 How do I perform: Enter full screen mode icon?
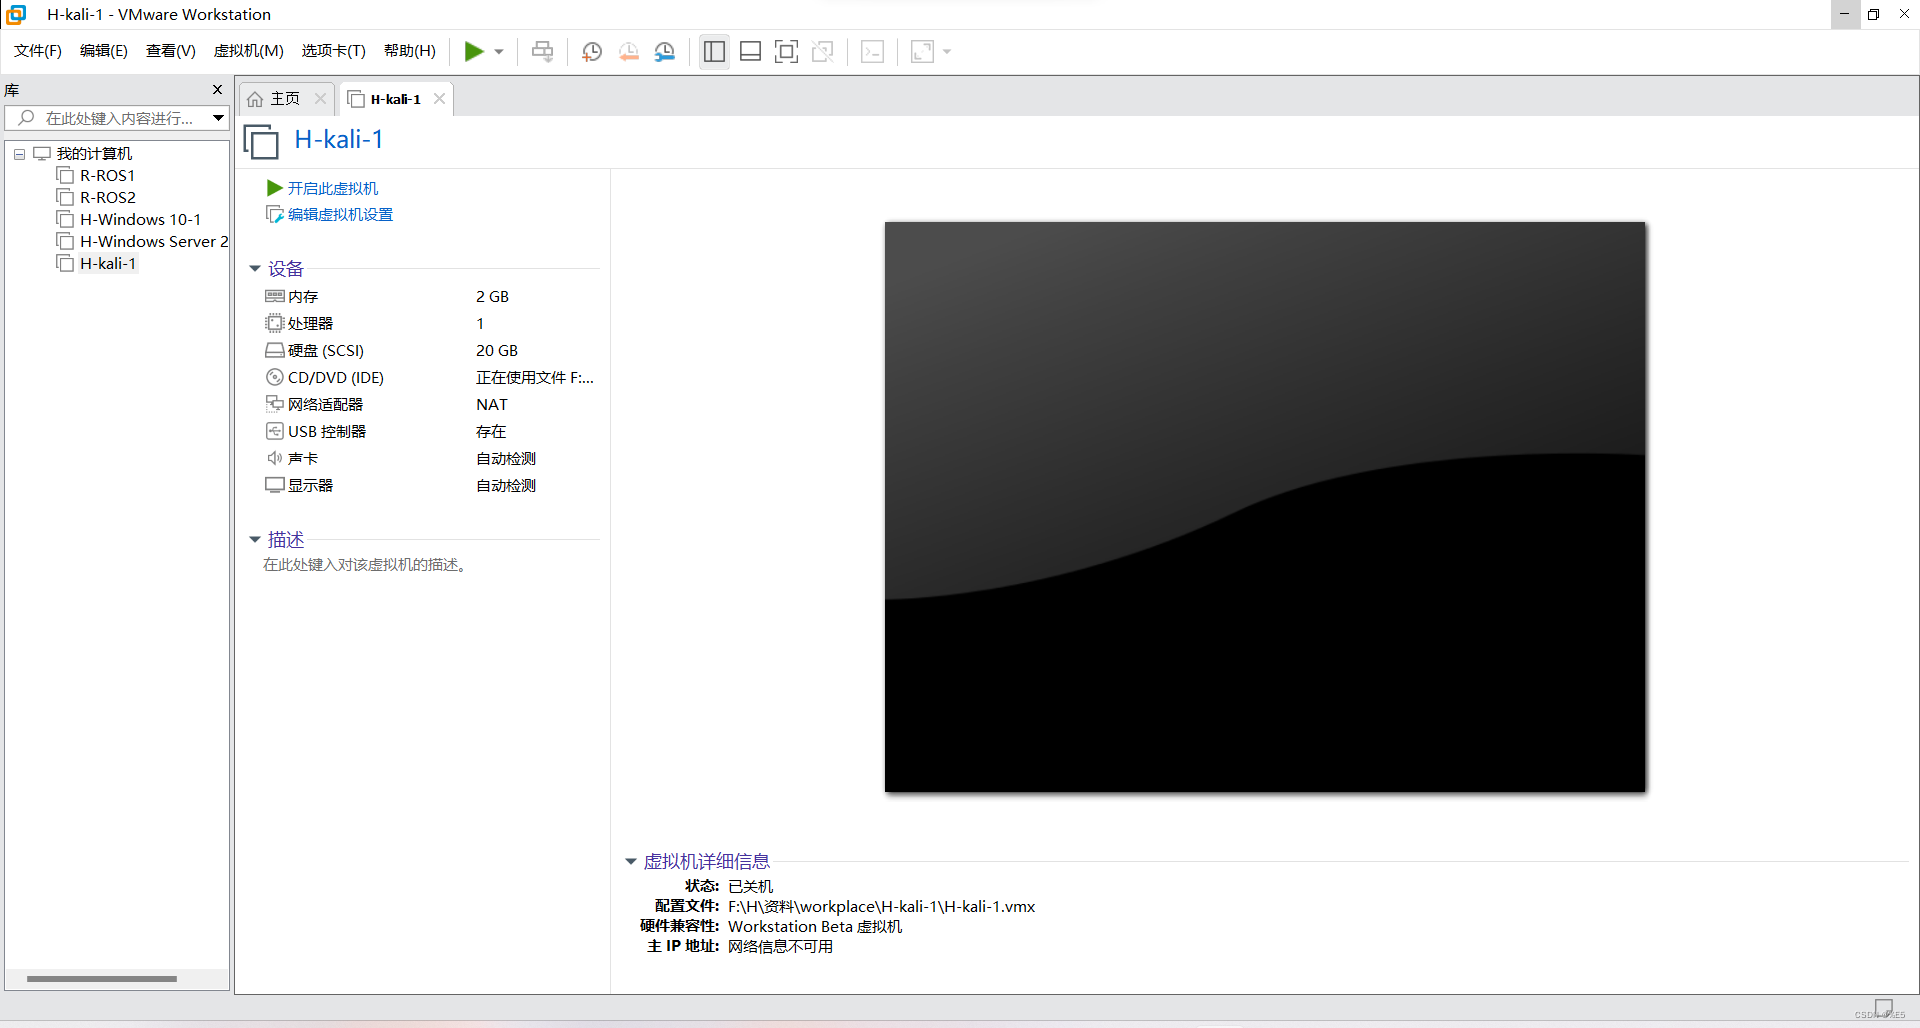(787, 51)
